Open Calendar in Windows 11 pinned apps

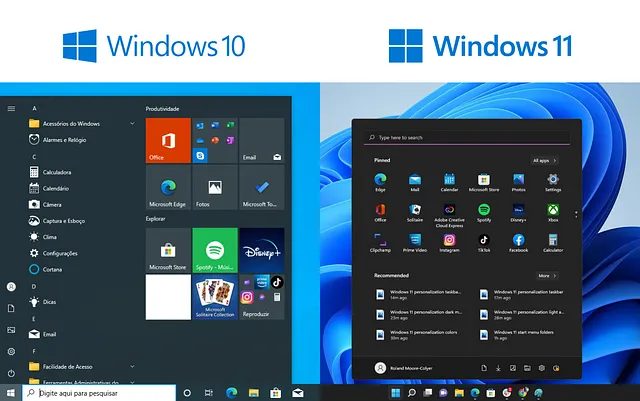coord(449,182)
